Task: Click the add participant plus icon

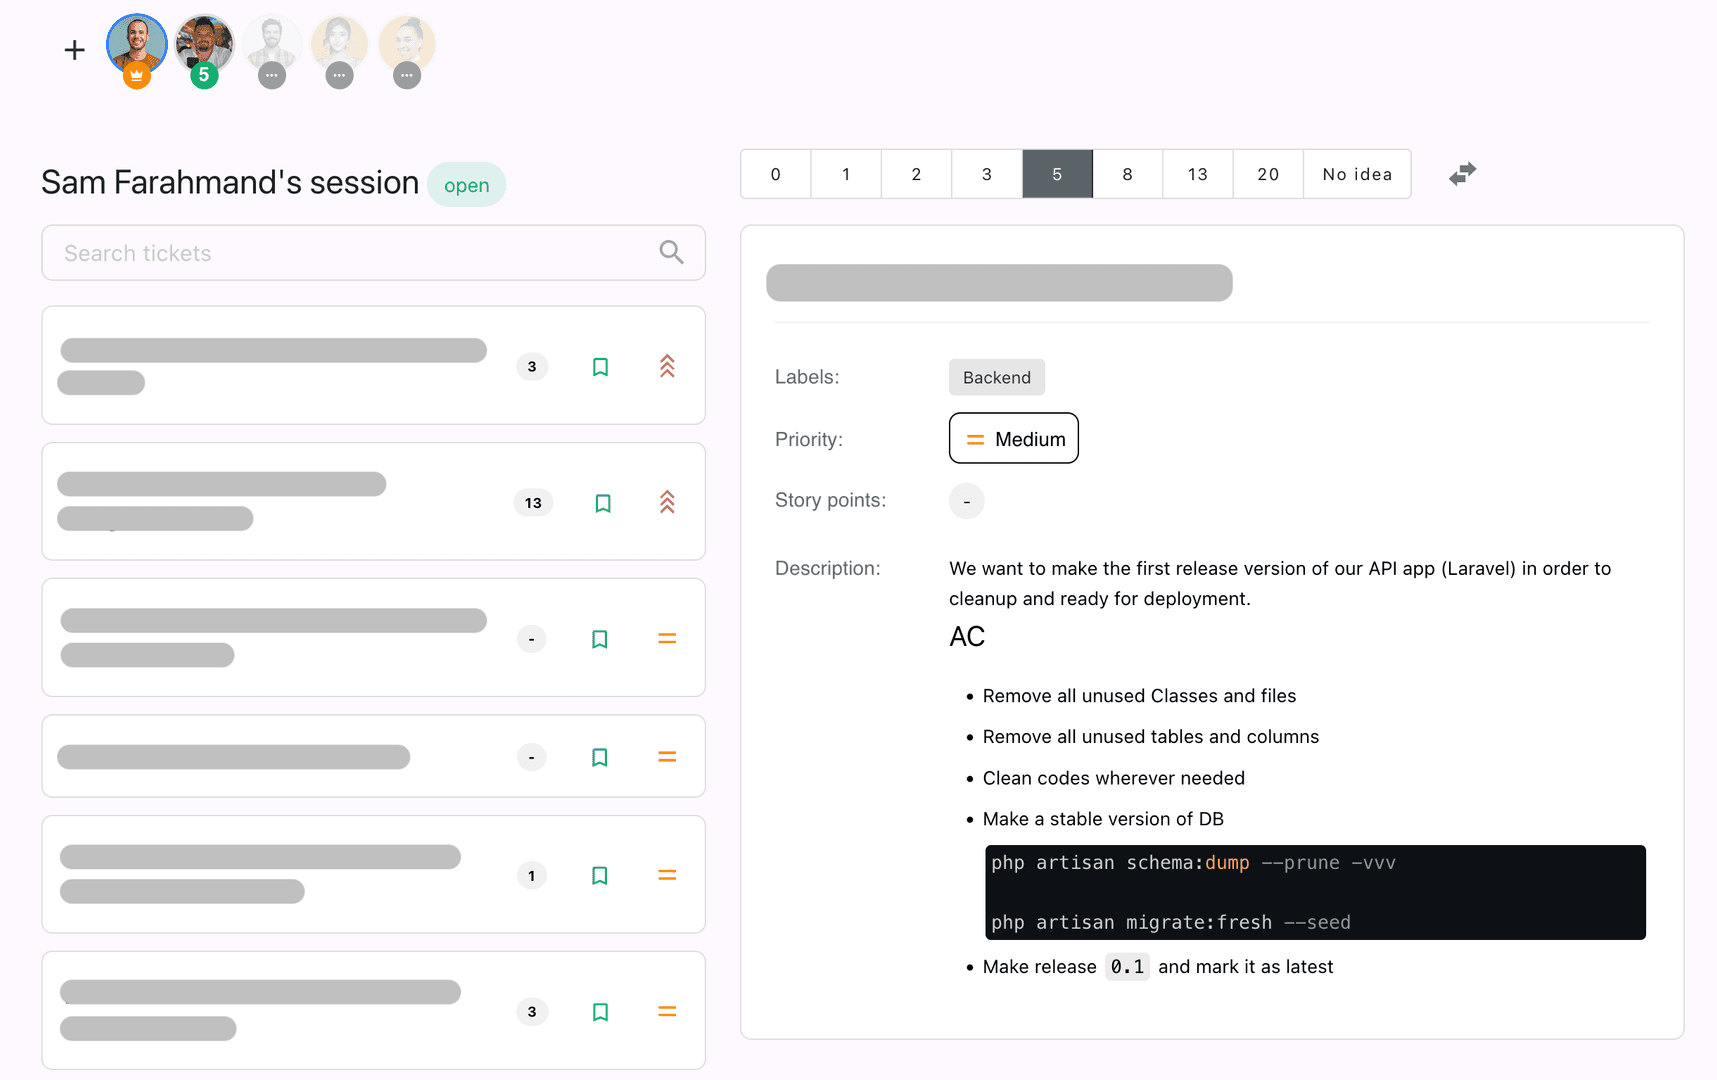Action: click(x=74, y=49)
